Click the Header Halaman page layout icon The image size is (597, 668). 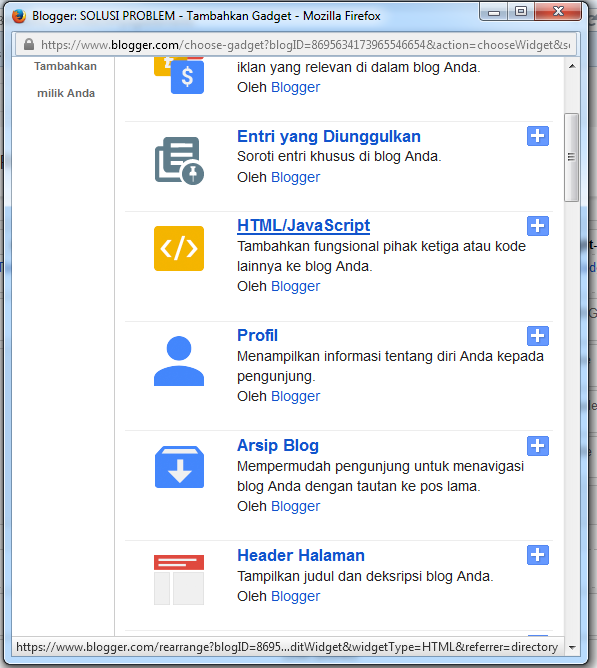pyautogui.click(x=179, y=580)
